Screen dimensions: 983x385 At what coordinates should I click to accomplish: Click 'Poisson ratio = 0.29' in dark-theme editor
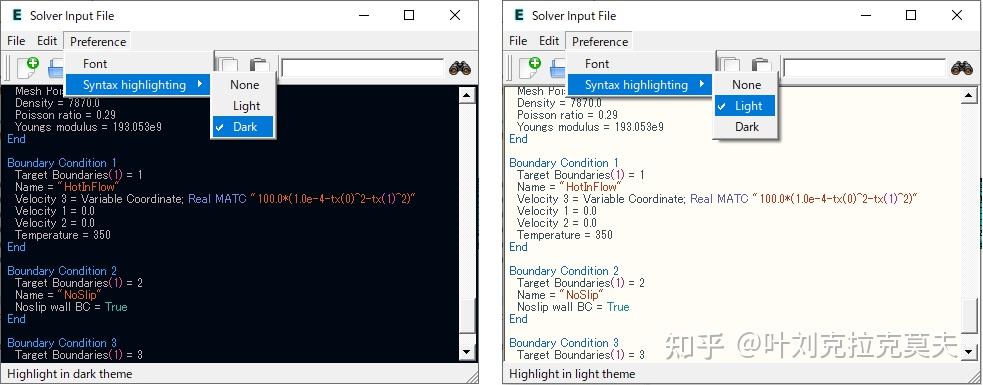pyautogui.click(x=65, y=115)
